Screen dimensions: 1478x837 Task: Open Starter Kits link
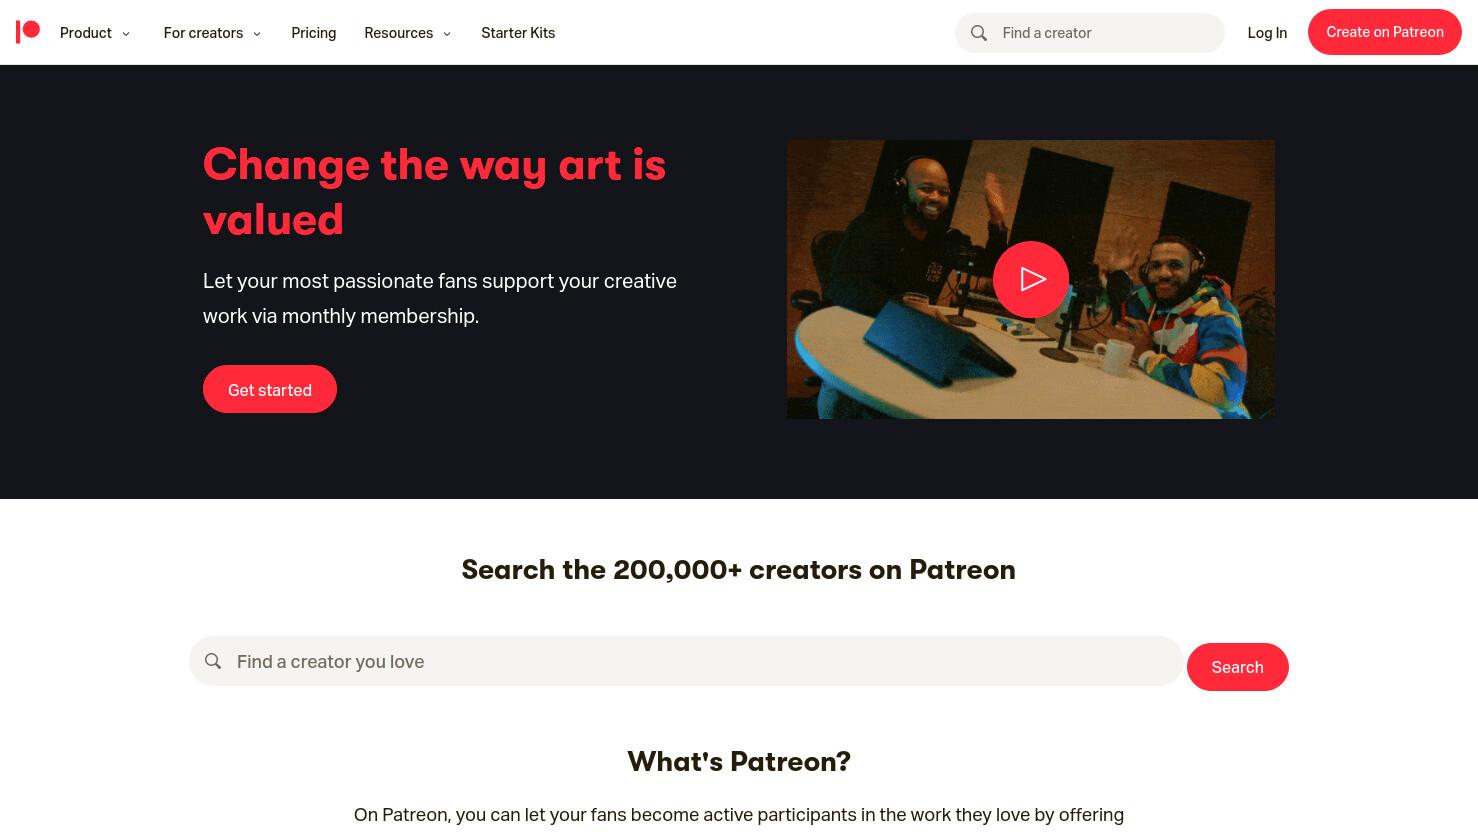(518, 33)
